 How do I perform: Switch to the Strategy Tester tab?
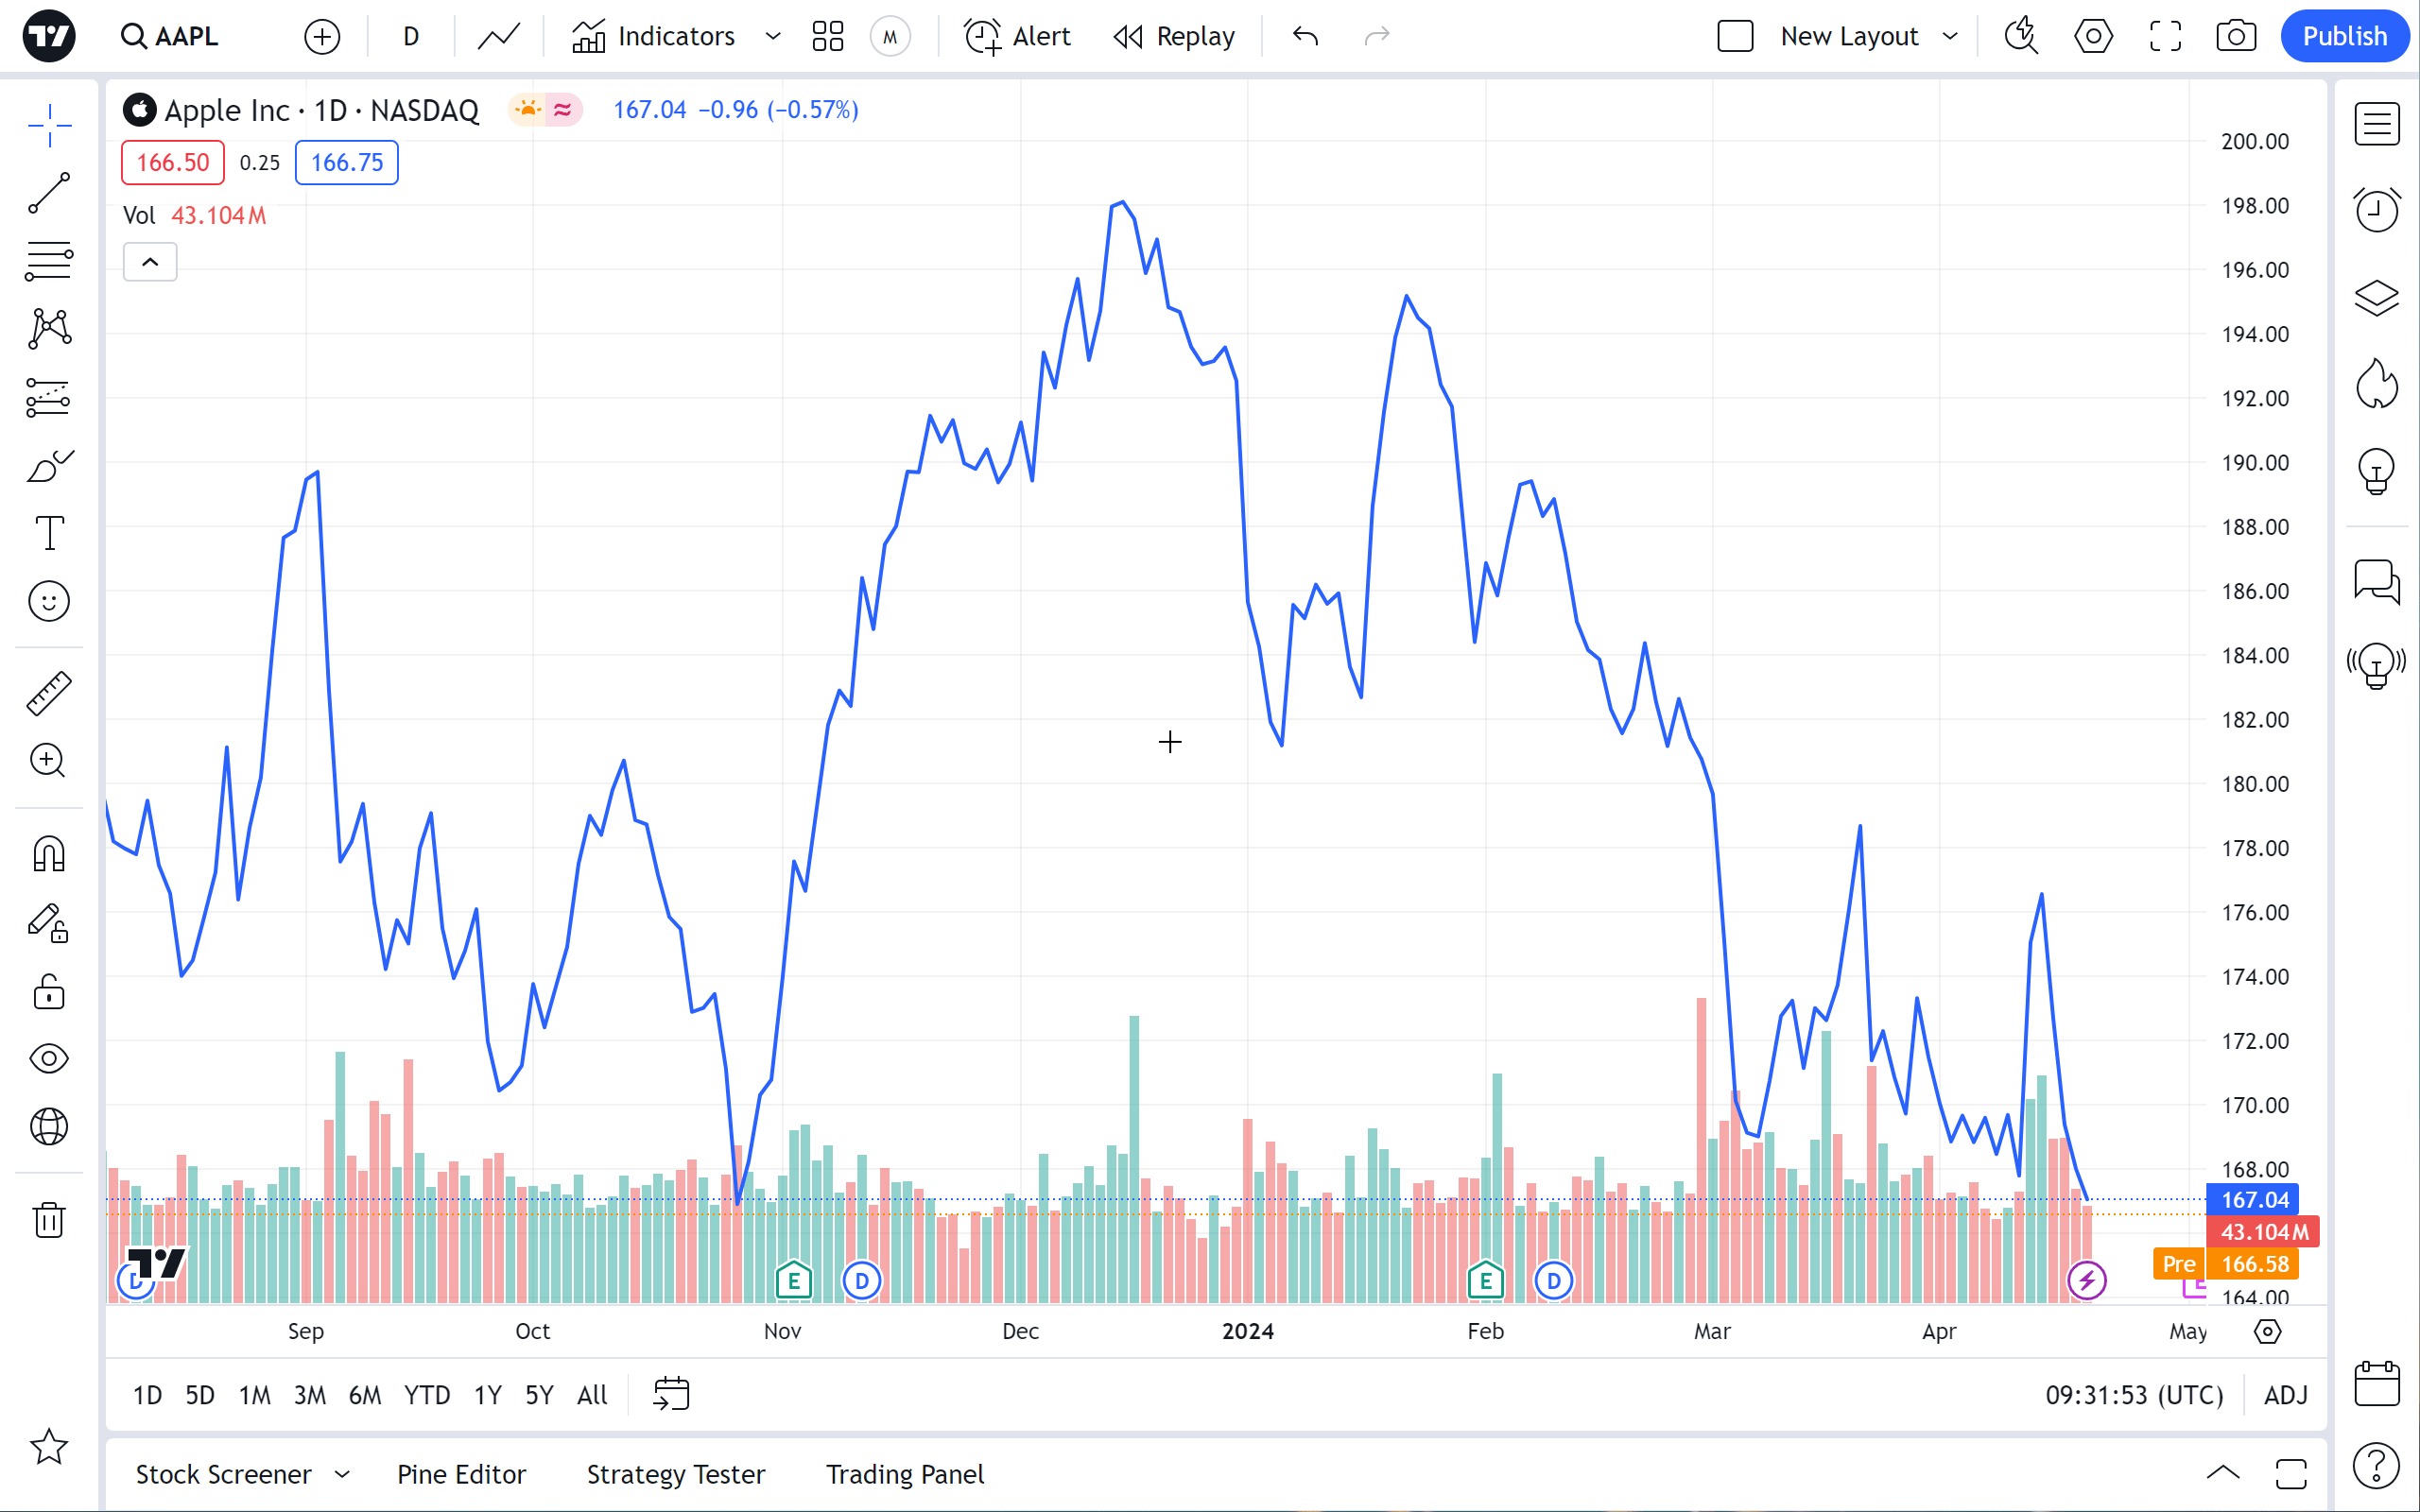coord(675,1474)
